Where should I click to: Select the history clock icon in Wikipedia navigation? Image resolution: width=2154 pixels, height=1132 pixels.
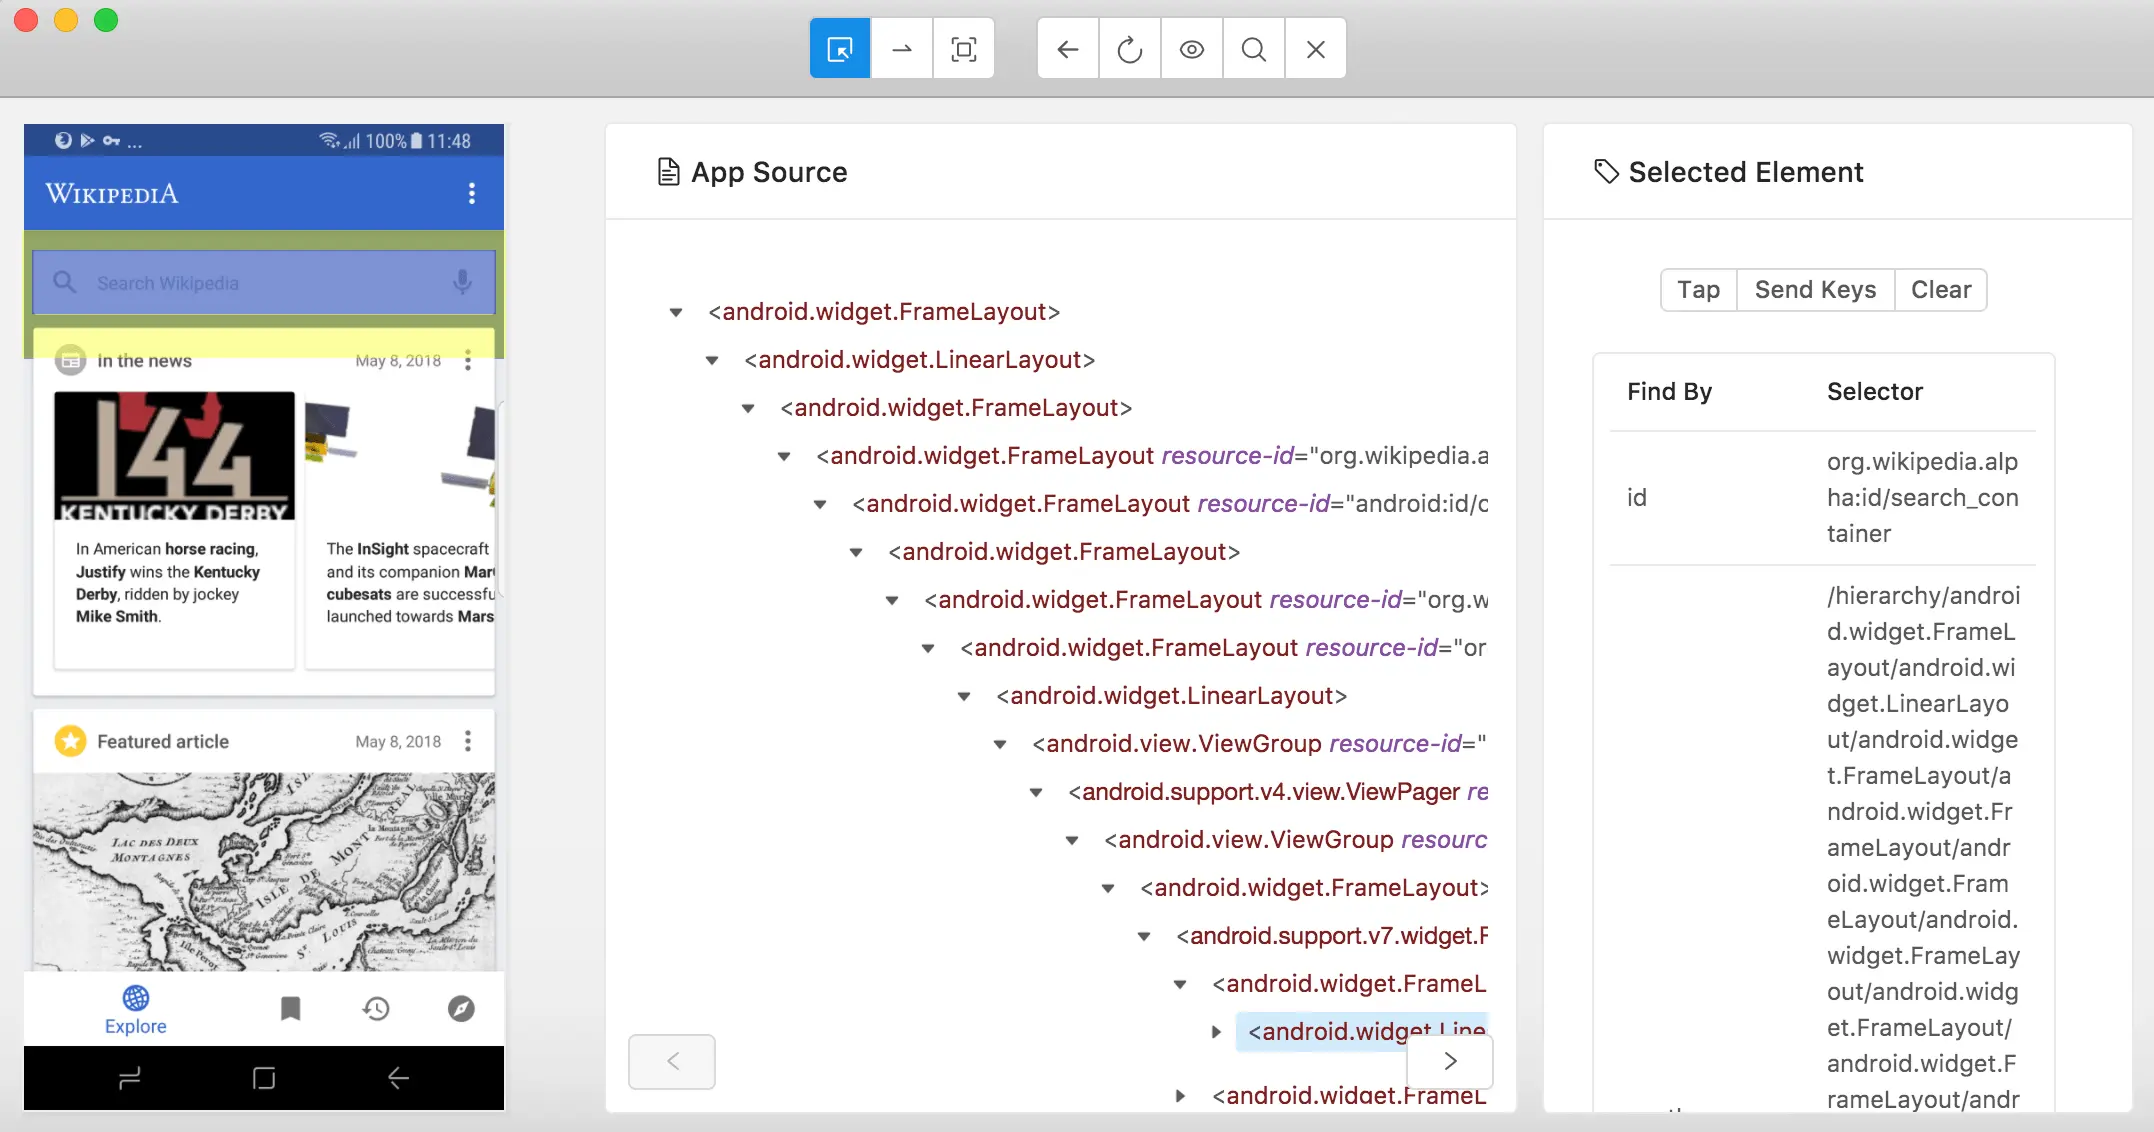tap(375, 1008)
